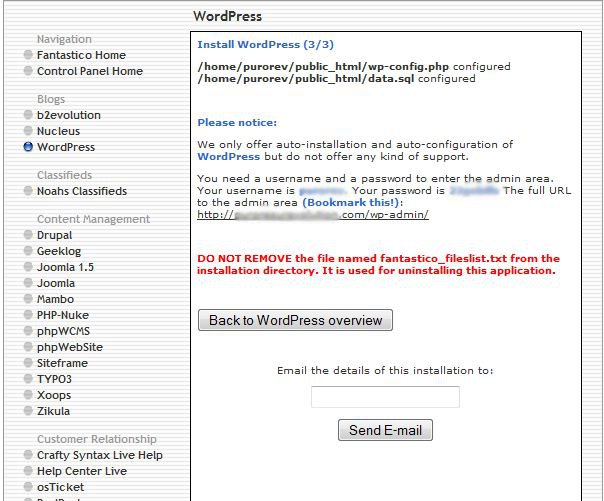Click the bullet icon beside Fantastico Home
The image size is (604, 501).
28,56
